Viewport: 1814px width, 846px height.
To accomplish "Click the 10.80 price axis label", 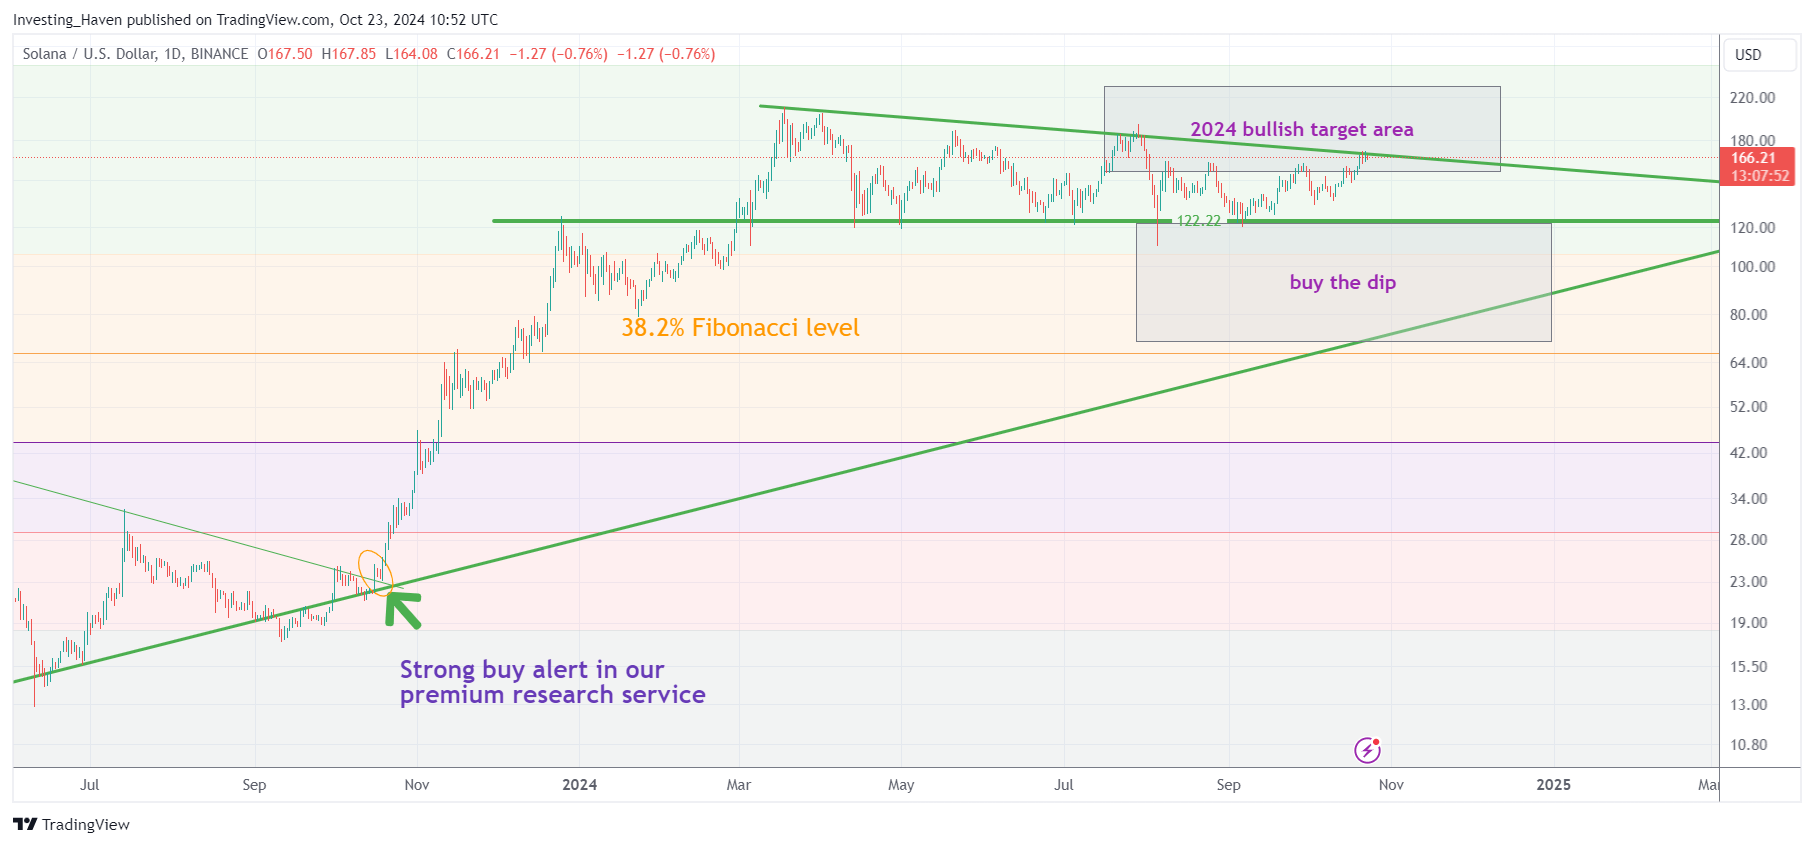I will 1748,745.
